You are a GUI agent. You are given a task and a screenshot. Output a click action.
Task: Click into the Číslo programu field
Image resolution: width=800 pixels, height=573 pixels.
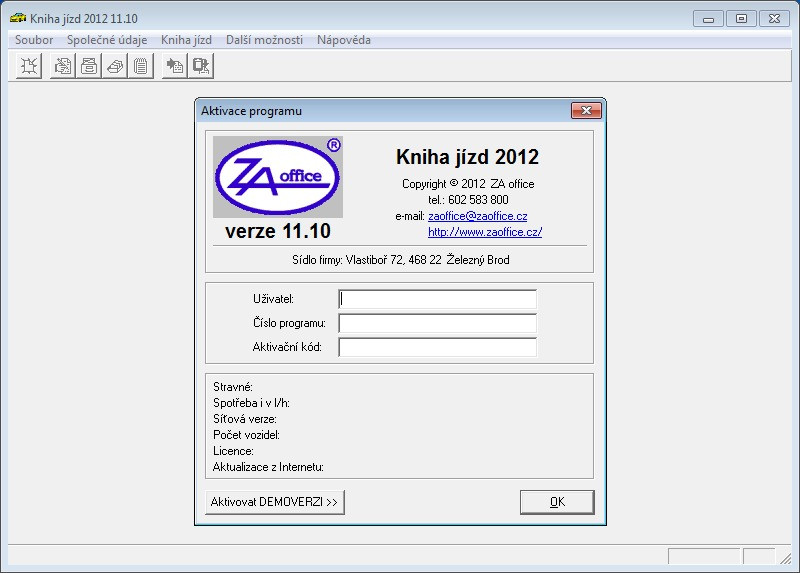click(x=437, y=323)
